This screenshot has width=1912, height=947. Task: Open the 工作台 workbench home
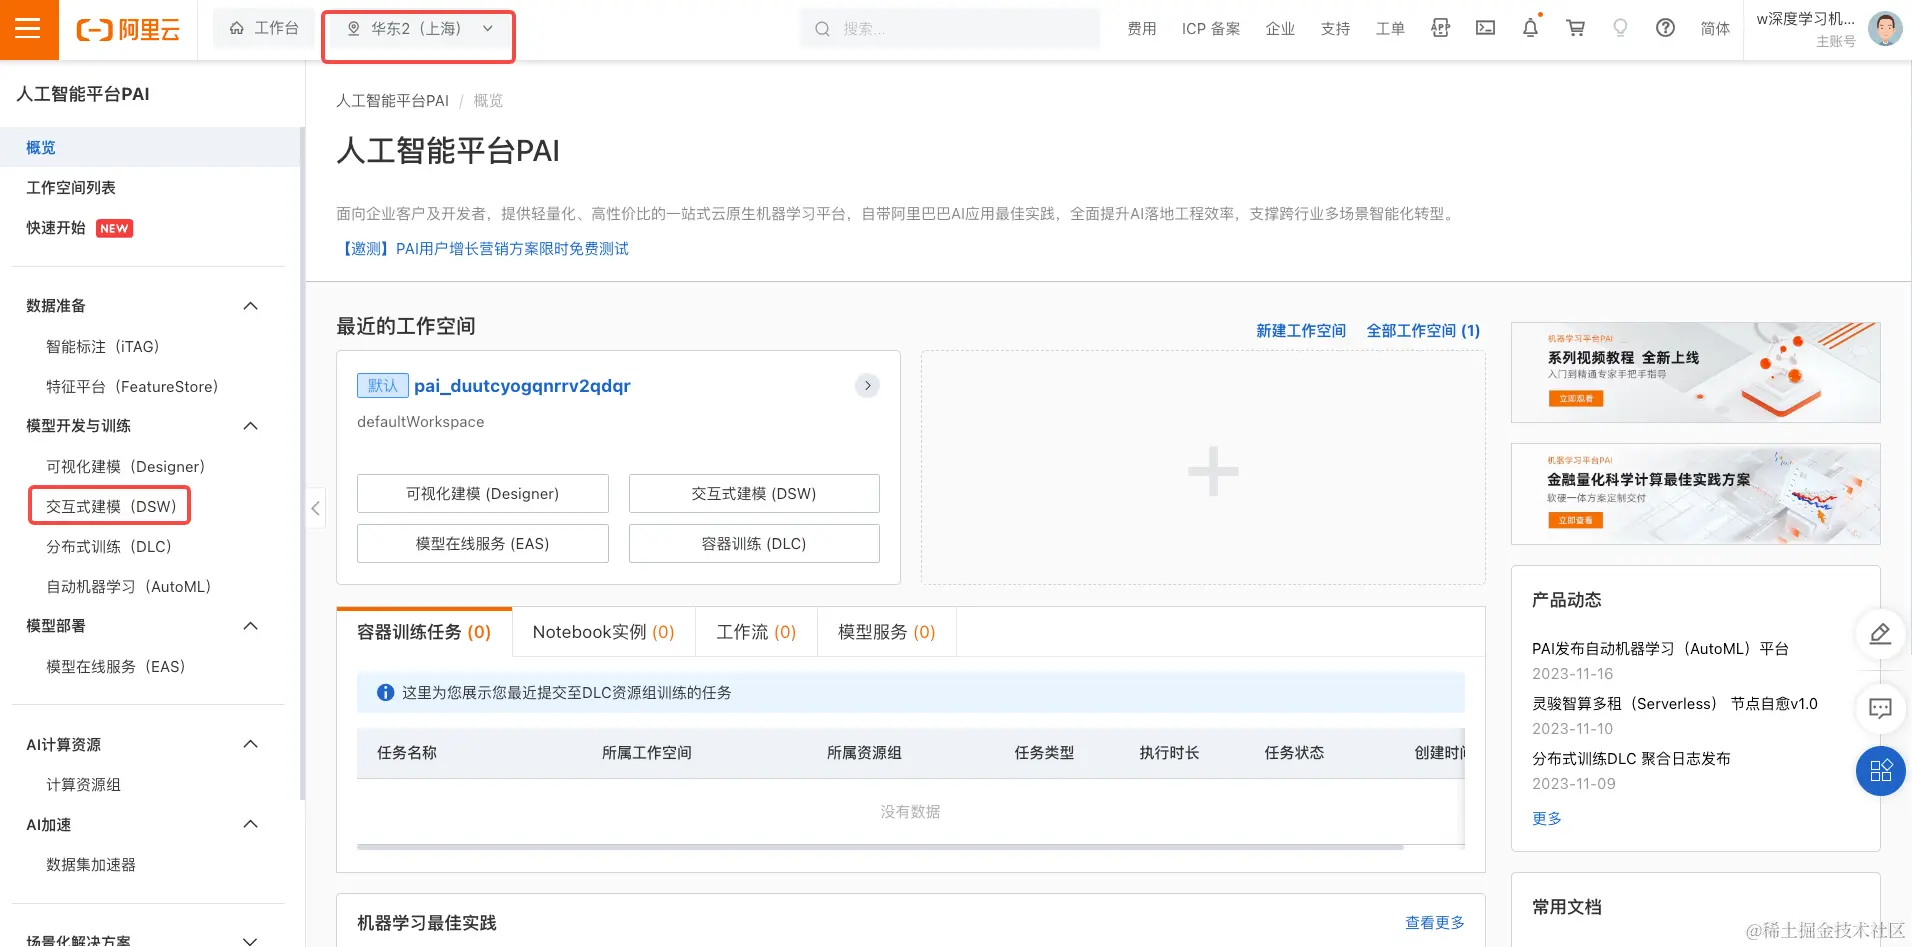[x=264, y=29]
